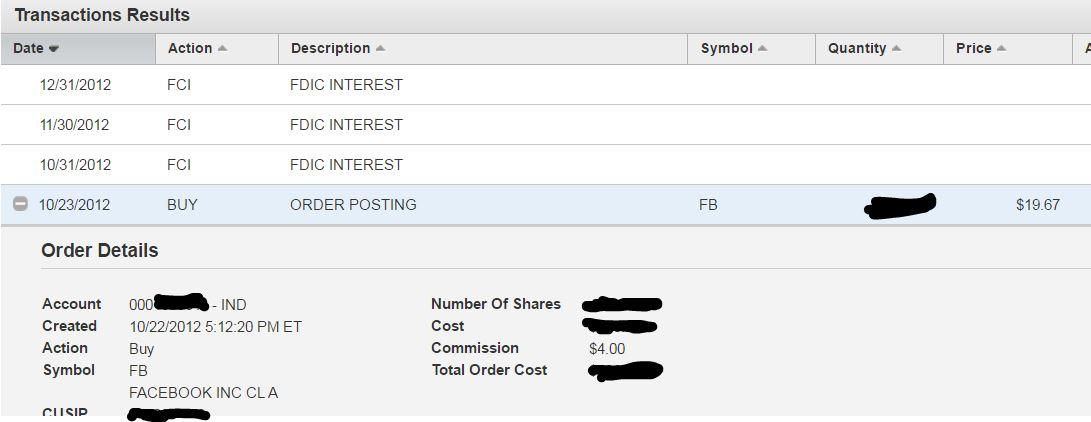This screenshot has width=1091, height=422.
Task: Click the sort arrow beside Description header
Action: [x=380, y=49]
